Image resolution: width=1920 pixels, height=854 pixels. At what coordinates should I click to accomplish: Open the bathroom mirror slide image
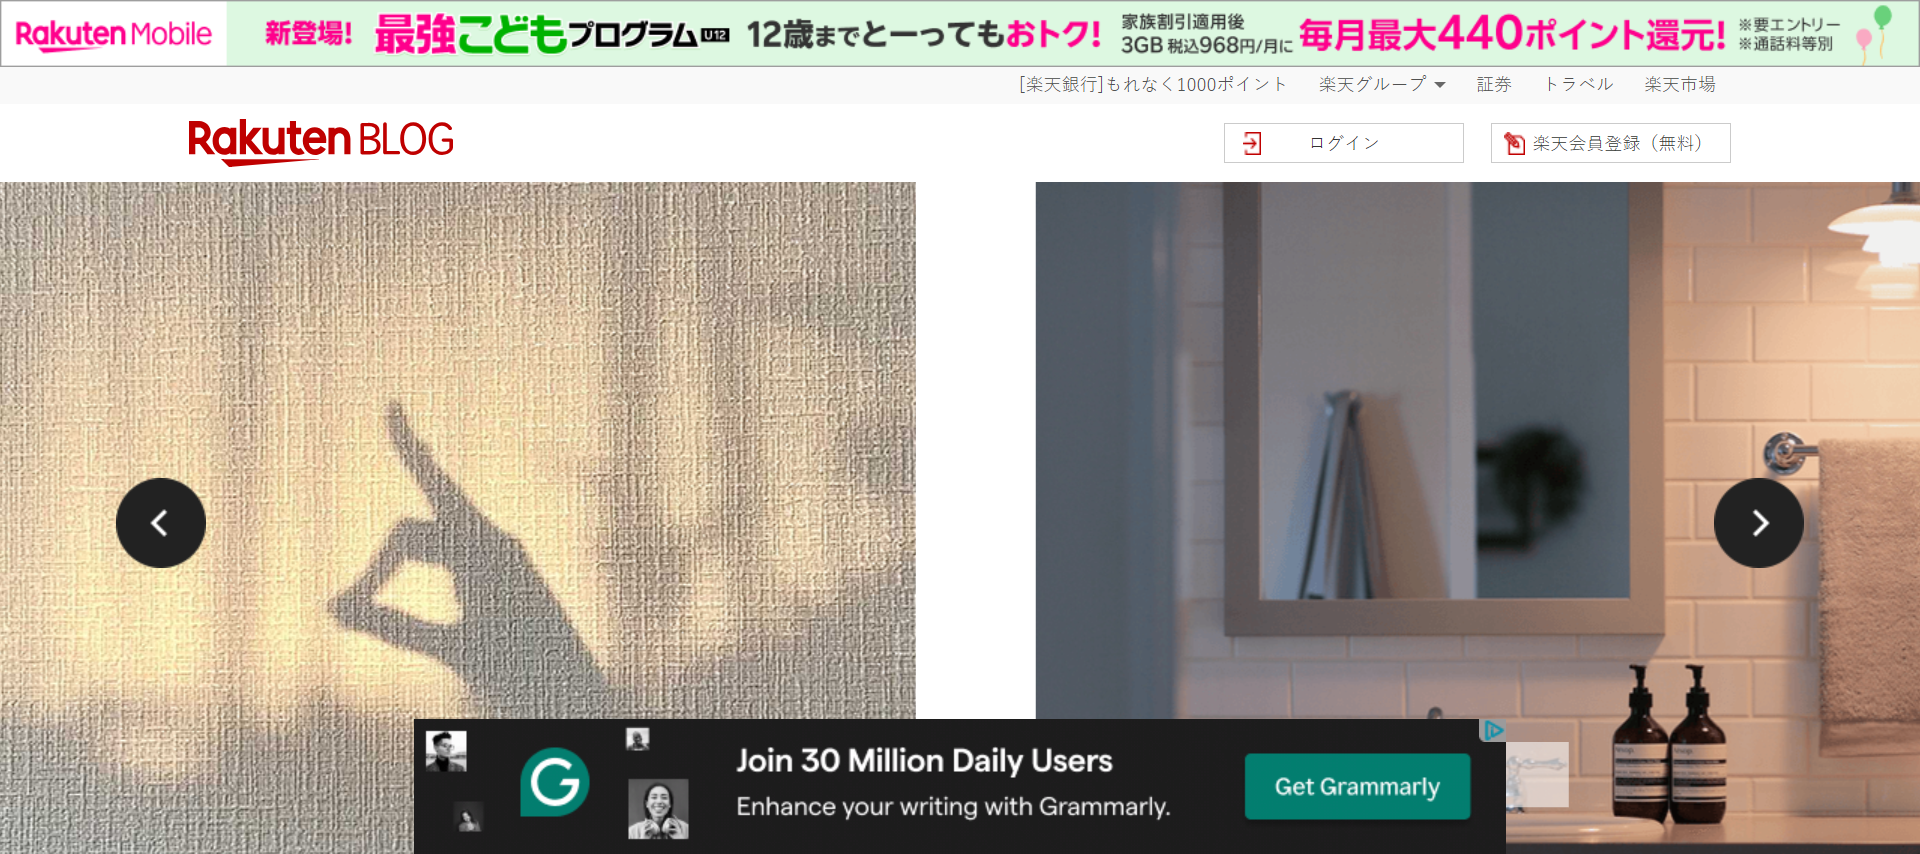coord(1477,450)
